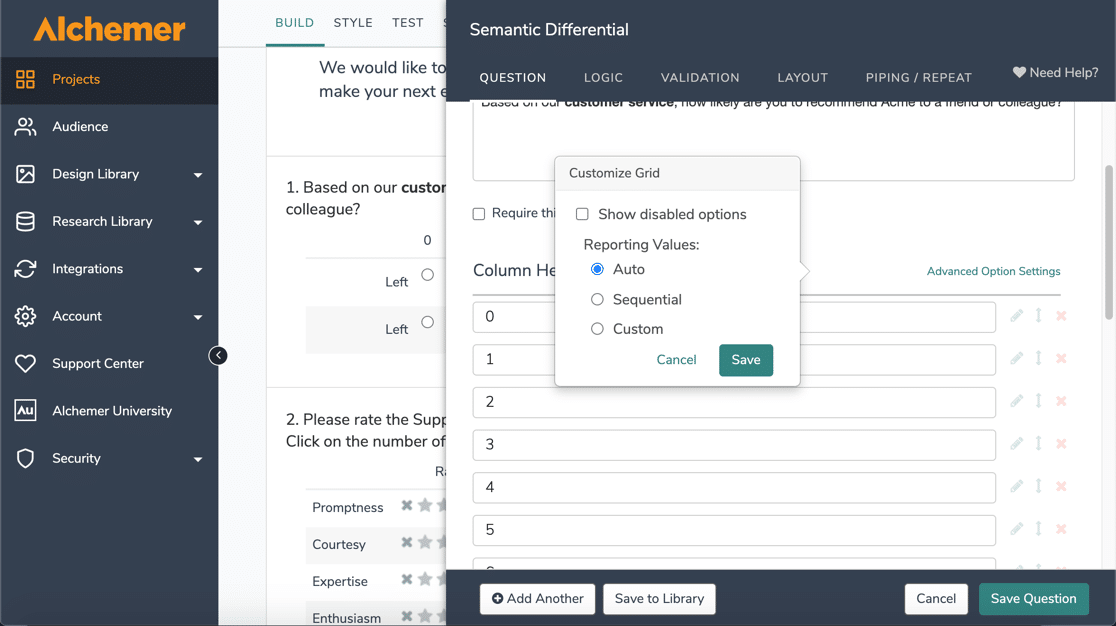Click the reorder icon for column 2
Viewport: 1116px width, 626px height.
point(1039,401)
